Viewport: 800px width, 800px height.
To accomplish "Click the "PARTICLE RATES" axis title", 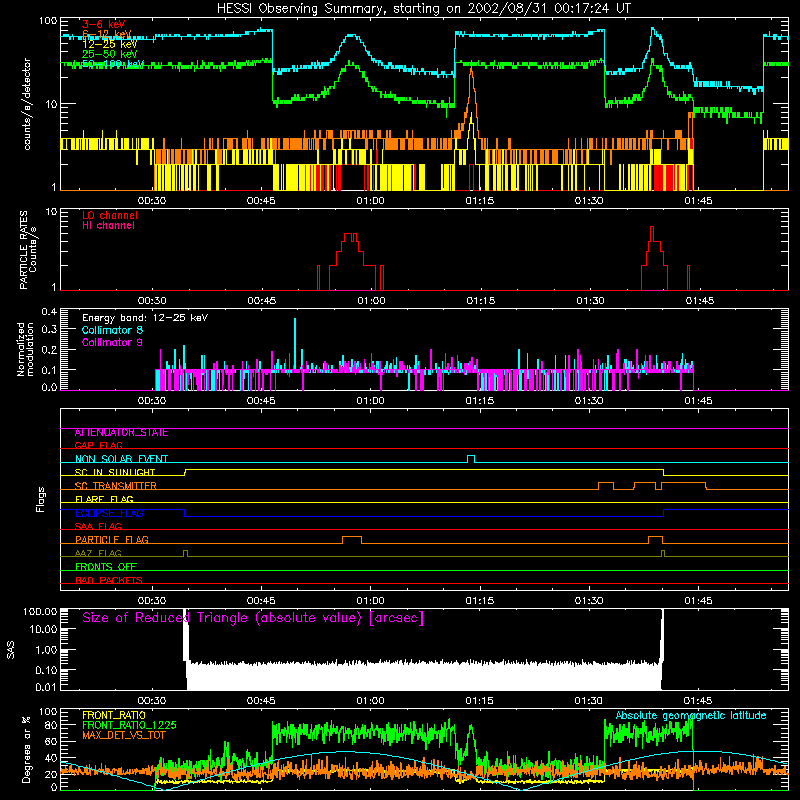I will [23, 250].
